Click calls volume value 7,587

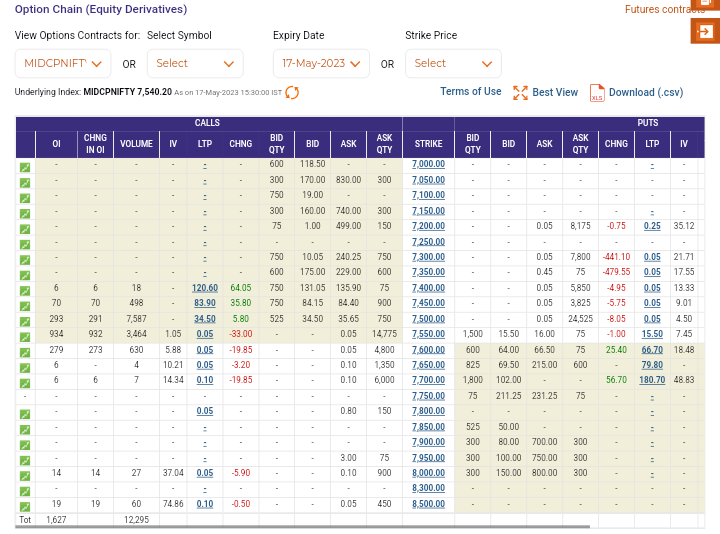[x=136, y=319]
